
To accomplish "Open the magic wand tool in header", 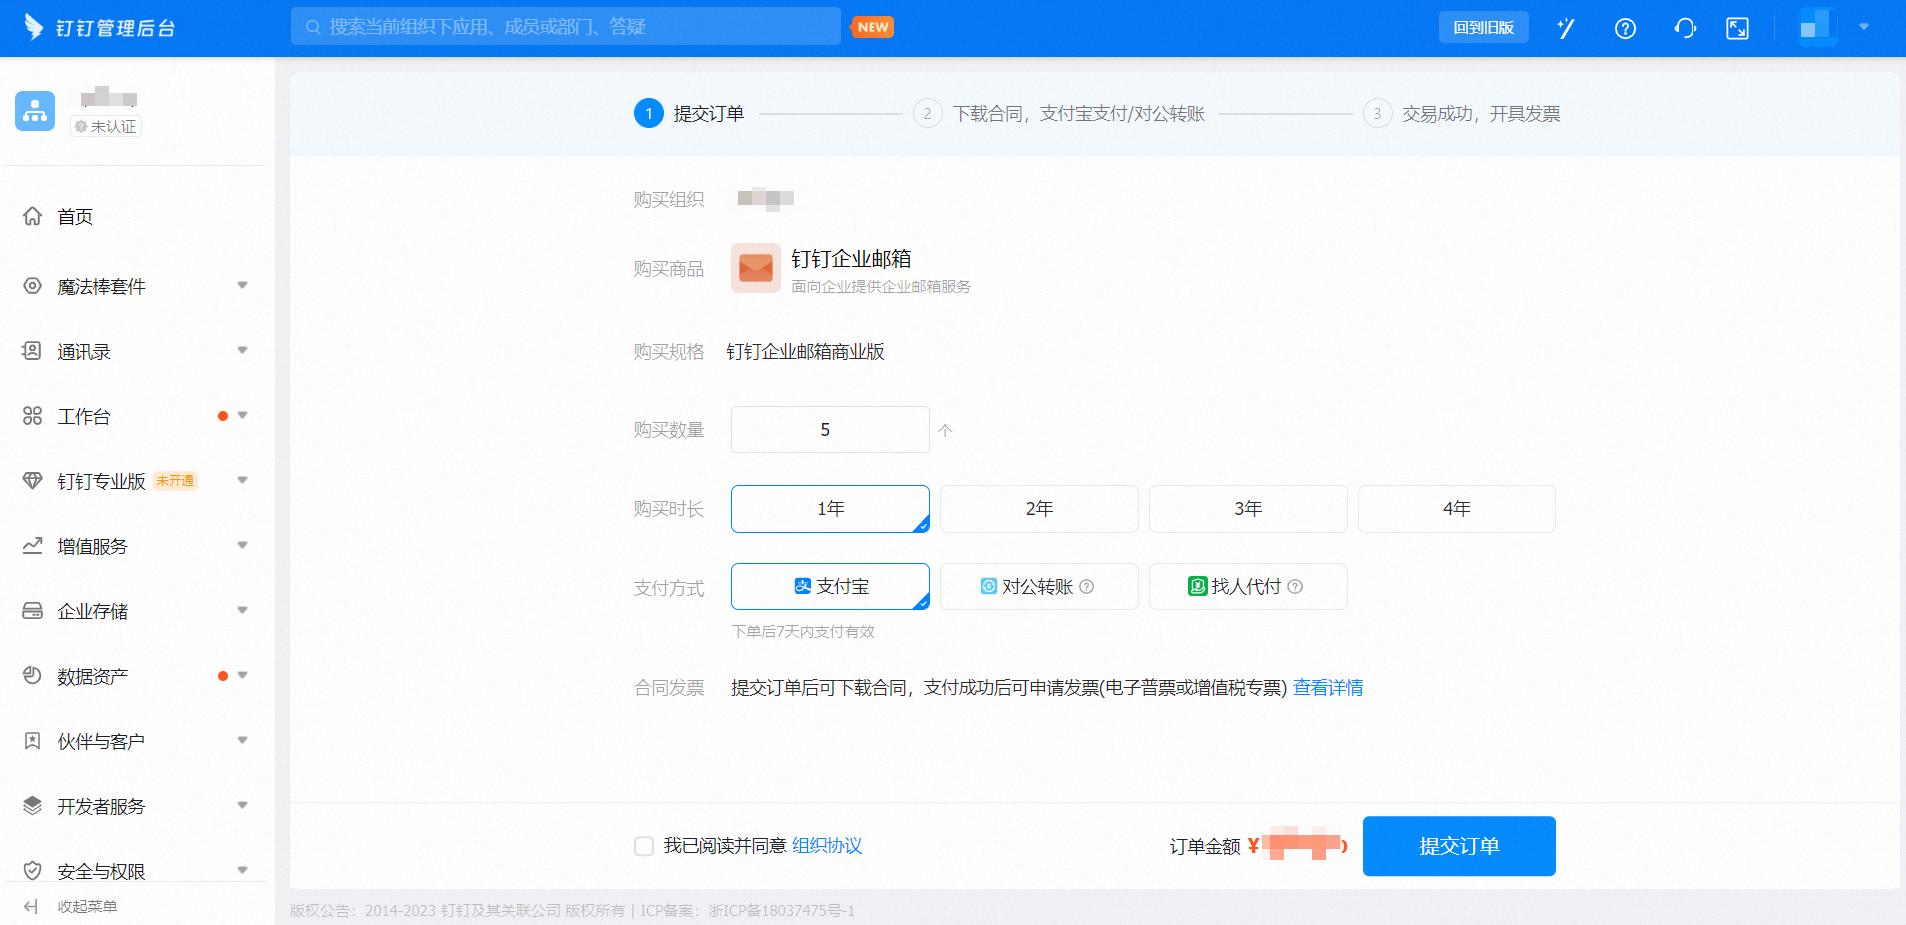I will point(1566,28).
